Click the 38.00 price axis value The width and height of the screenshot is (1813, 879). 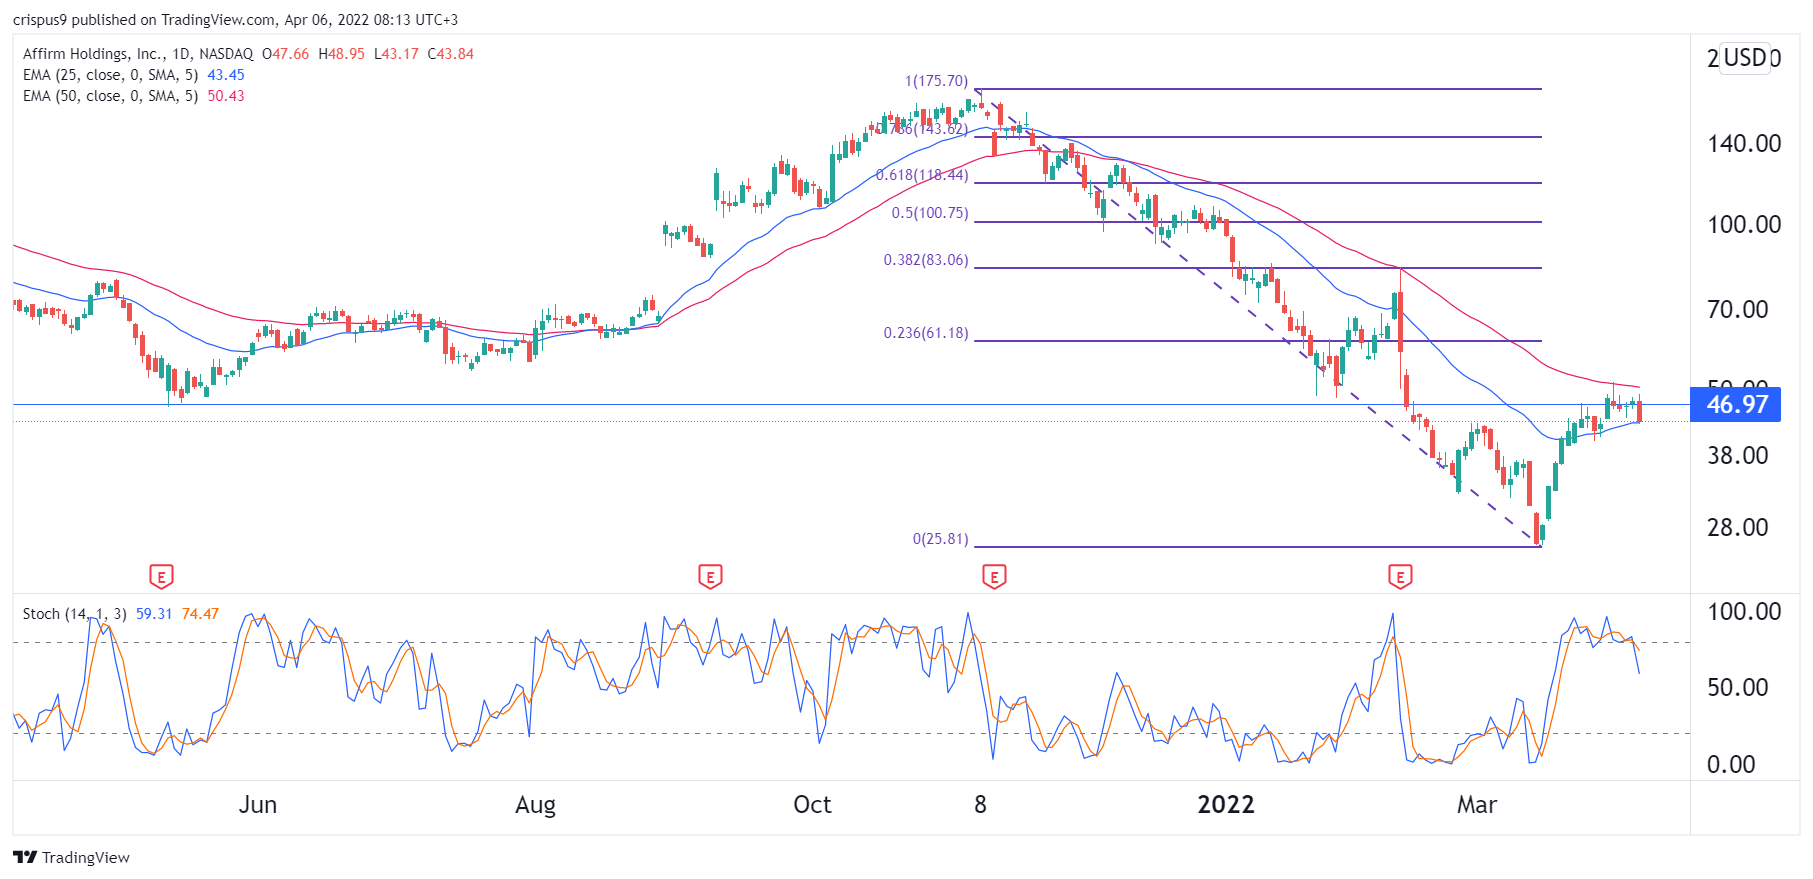click(1738, 456)
